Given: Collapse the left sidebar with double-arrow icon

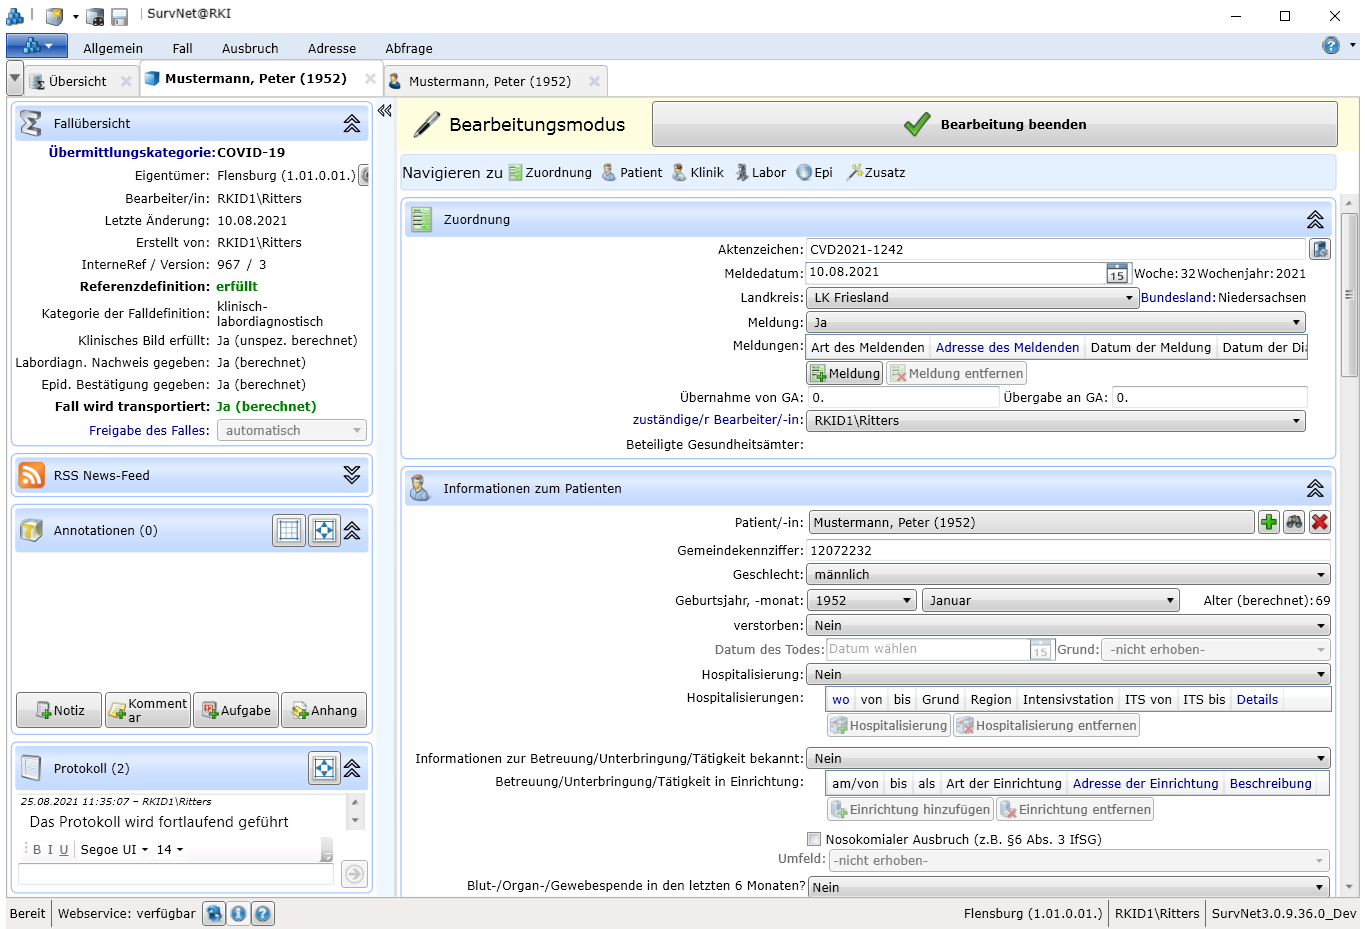Looking at the screenshot, I should click(x=385, y=111).
